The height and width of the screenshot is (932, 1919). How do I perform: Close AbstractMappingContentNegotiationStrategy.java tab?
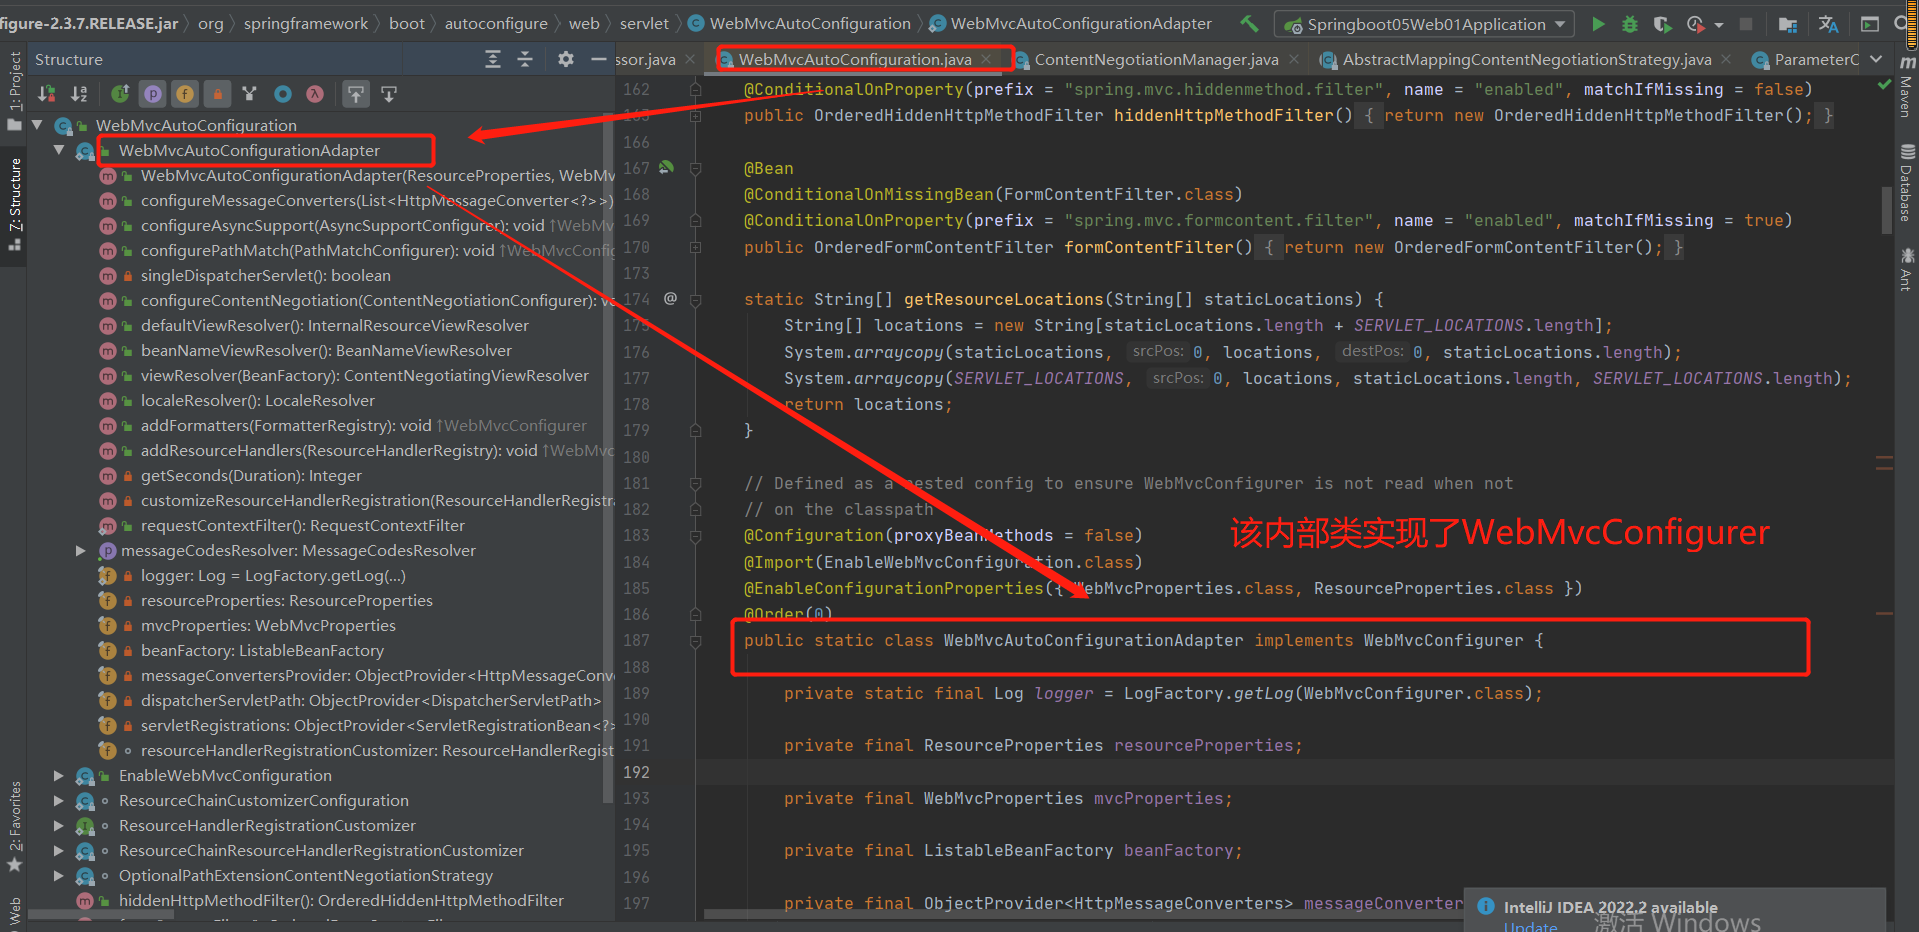pyautogui.click(x=1727, y=60)
